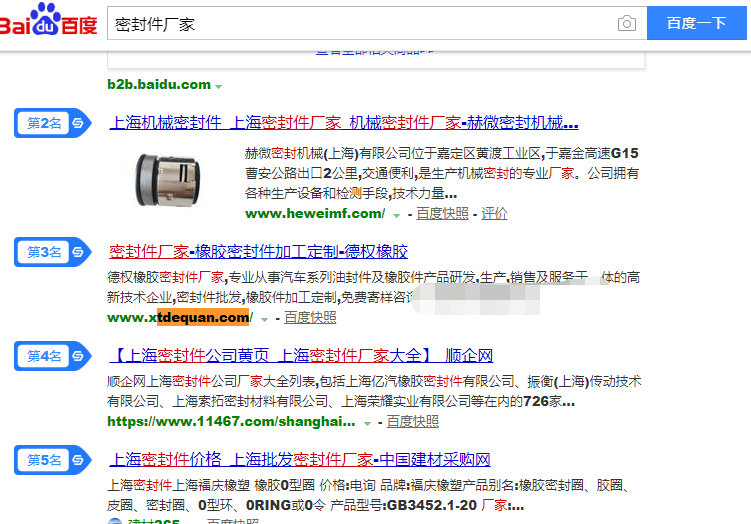Open 百度快照 for the heweimf result

click(x=442, y=213)
